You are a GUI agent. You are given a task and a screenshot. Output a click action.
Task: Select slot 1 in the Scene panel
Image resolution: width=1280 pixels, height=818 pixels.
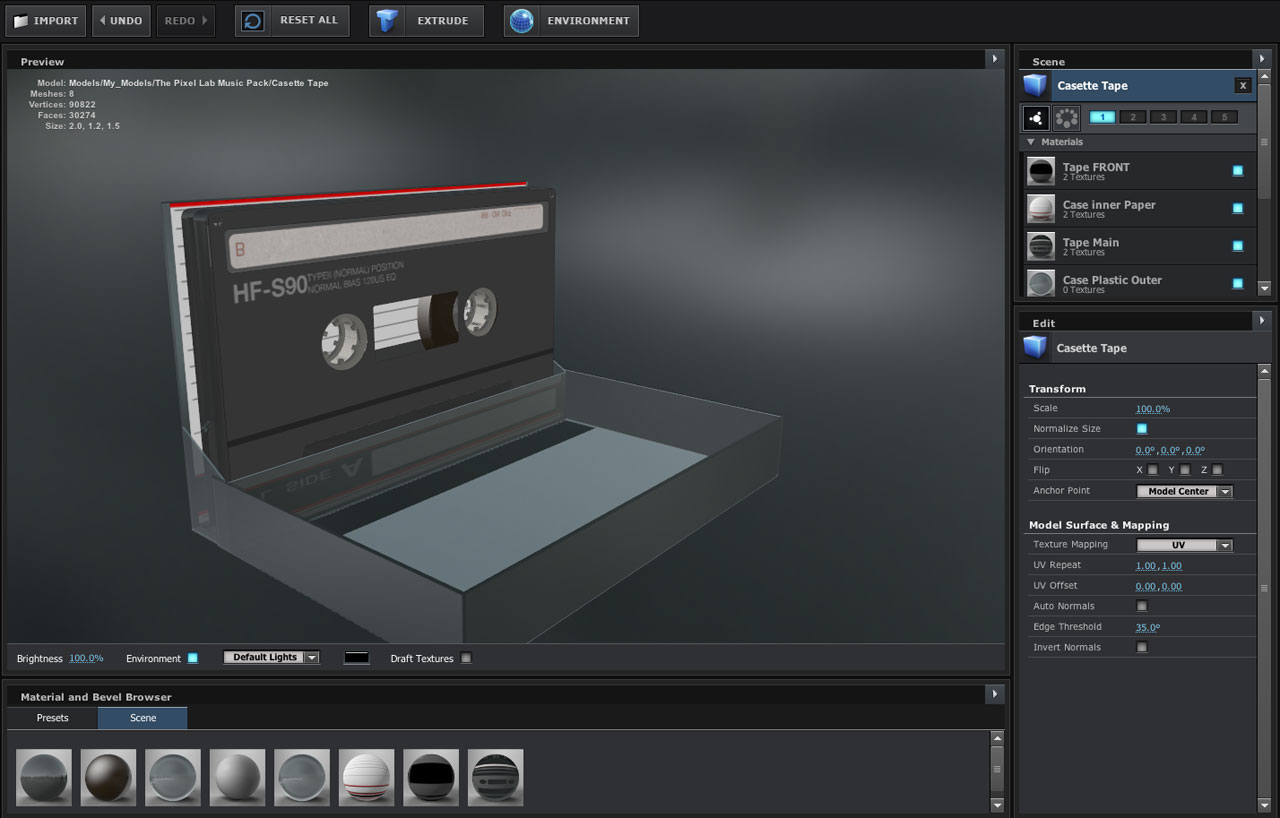(x=1102, y=117)
